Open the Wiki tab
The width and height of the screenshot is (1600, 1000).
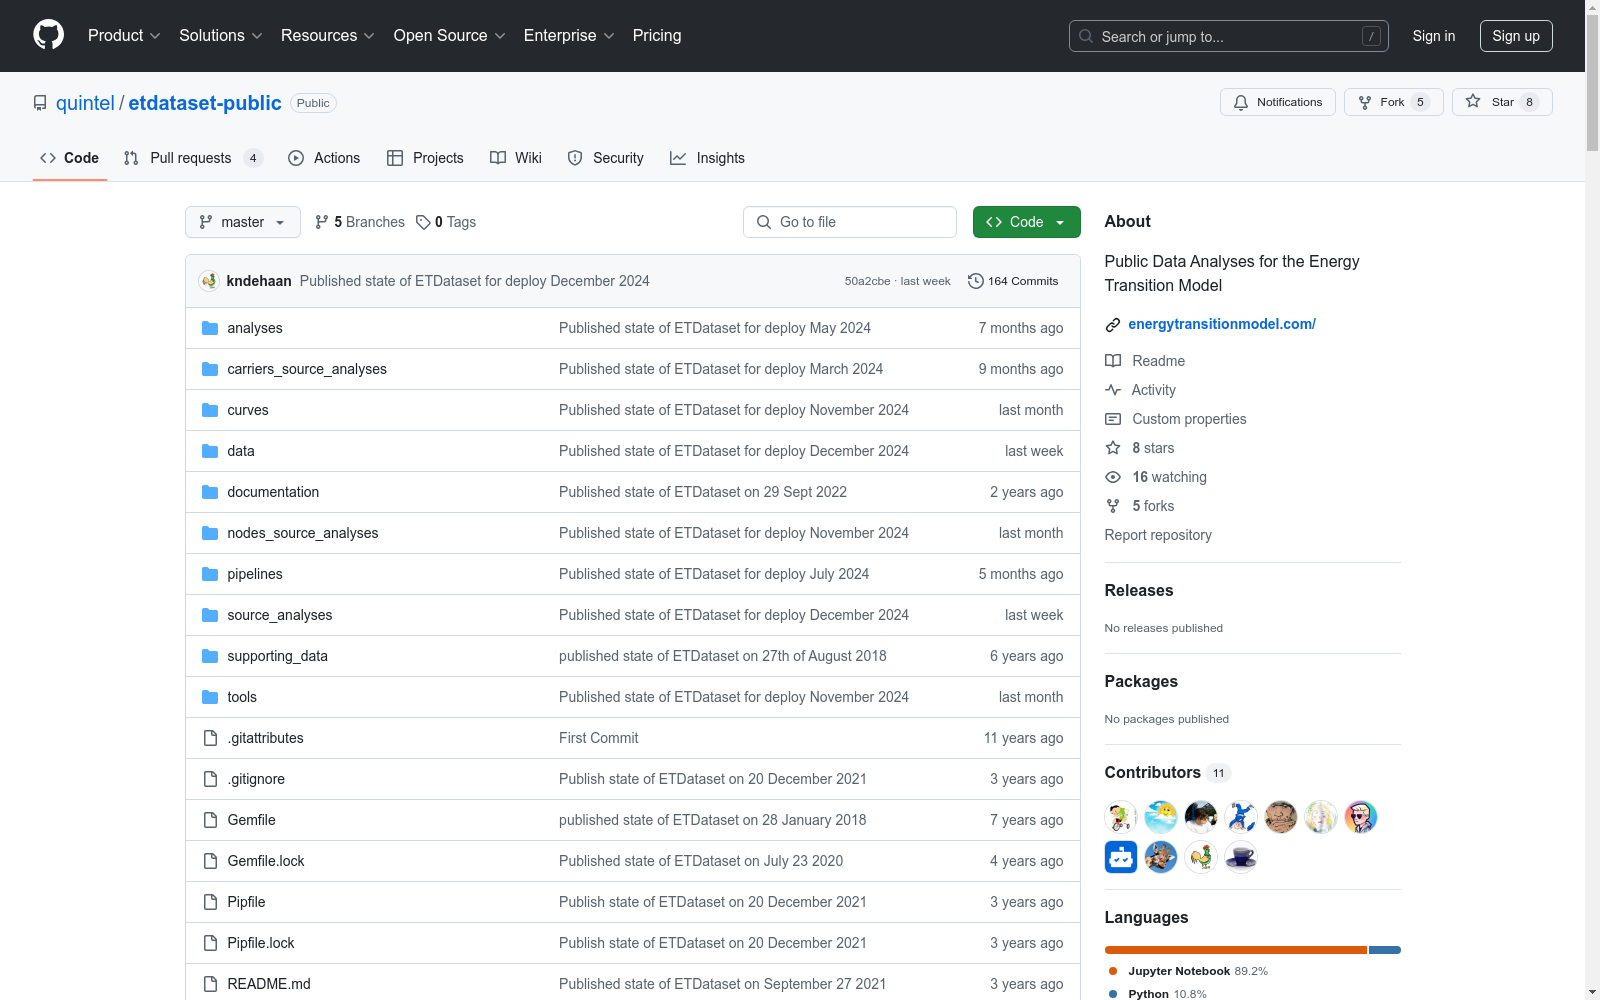point(516,158)
